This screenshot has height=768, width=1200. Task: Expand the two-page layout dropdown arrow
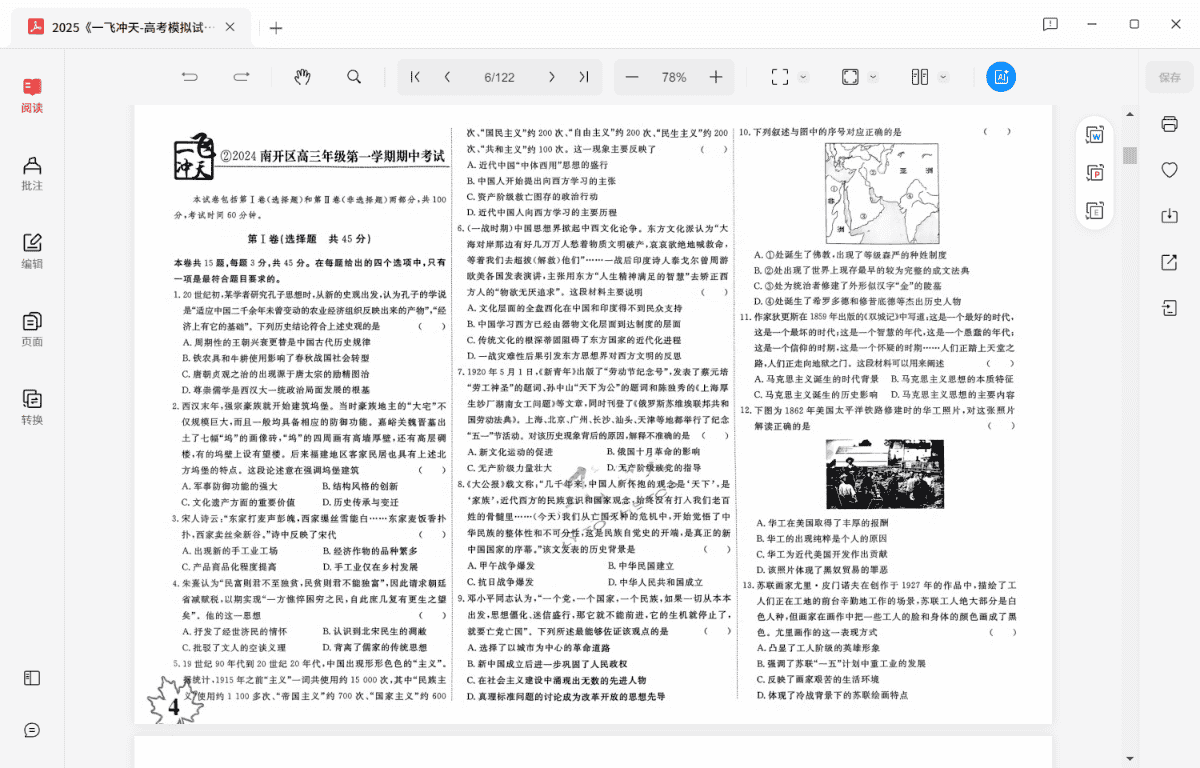(945, 77)
